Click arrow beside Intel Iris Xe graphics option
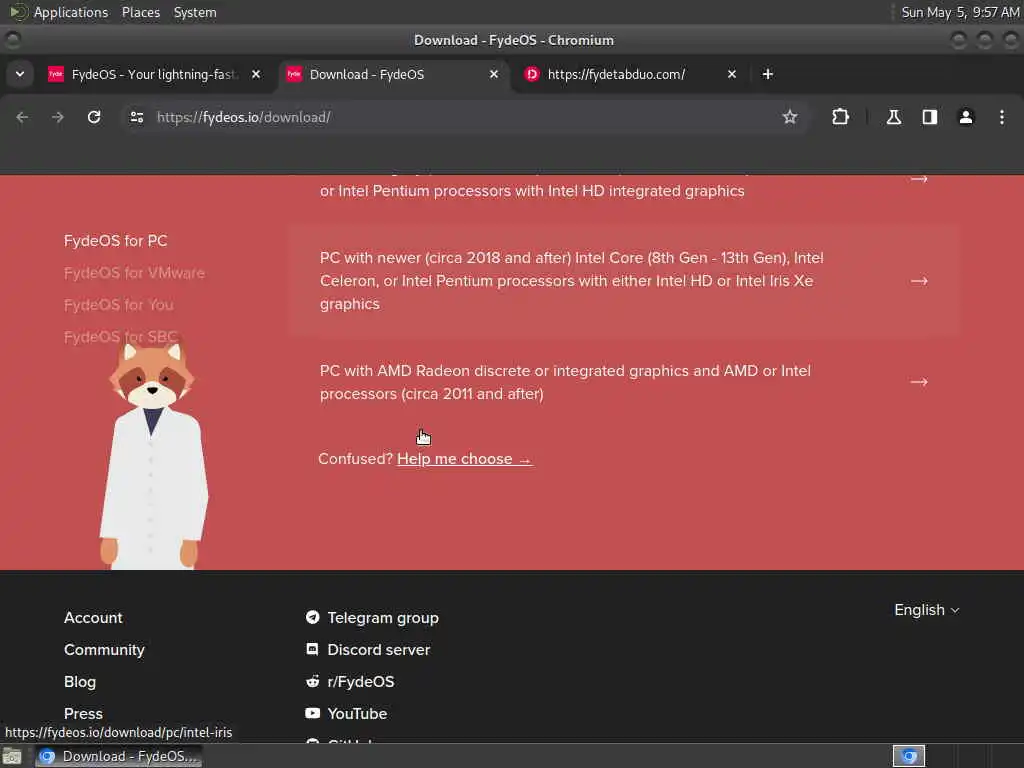The image size is (1024, 768). (919, 281)
